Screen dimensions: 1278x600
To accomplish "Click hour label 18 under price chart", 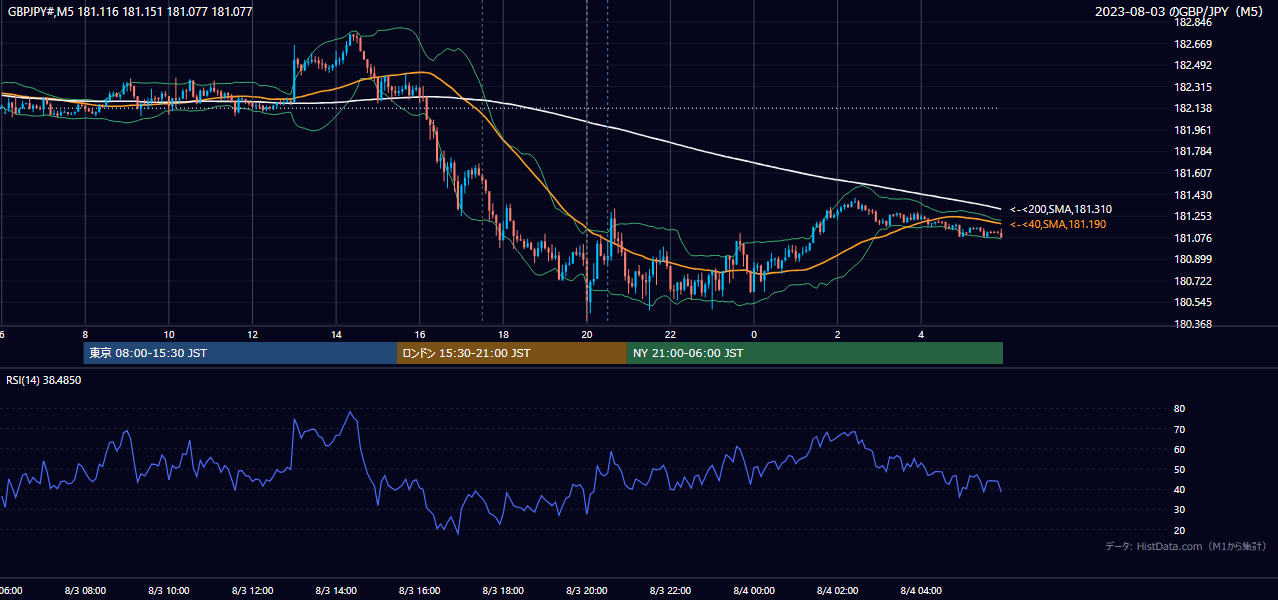I will tap(503, 335).
